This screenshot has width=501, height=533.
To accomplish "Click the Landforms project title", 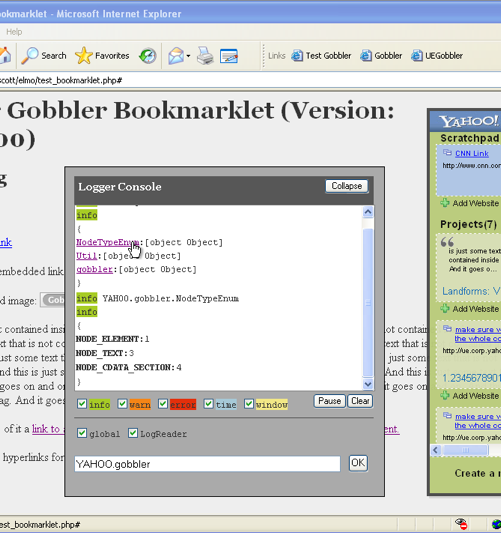I will (471, 291).
